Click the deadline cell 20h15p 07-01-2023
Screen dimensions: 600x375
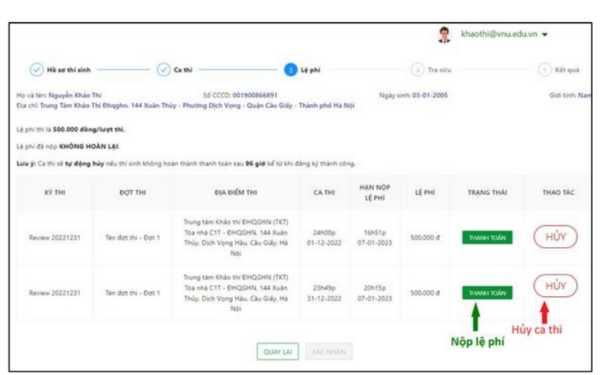(375, 293)
